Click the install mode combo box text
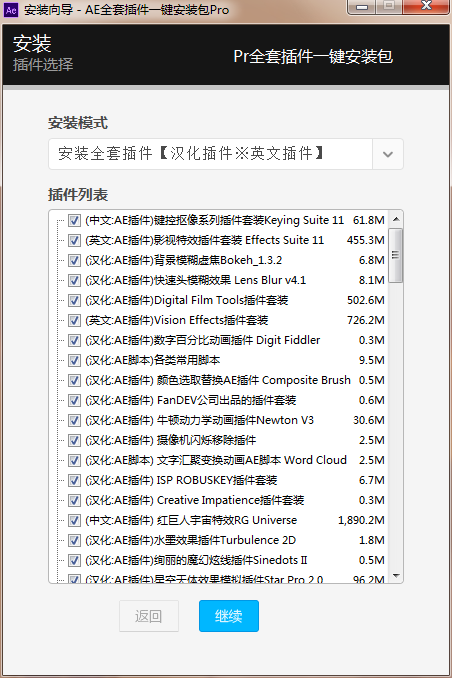This screenshot has height=678, width=452. [x=191, y=154]
